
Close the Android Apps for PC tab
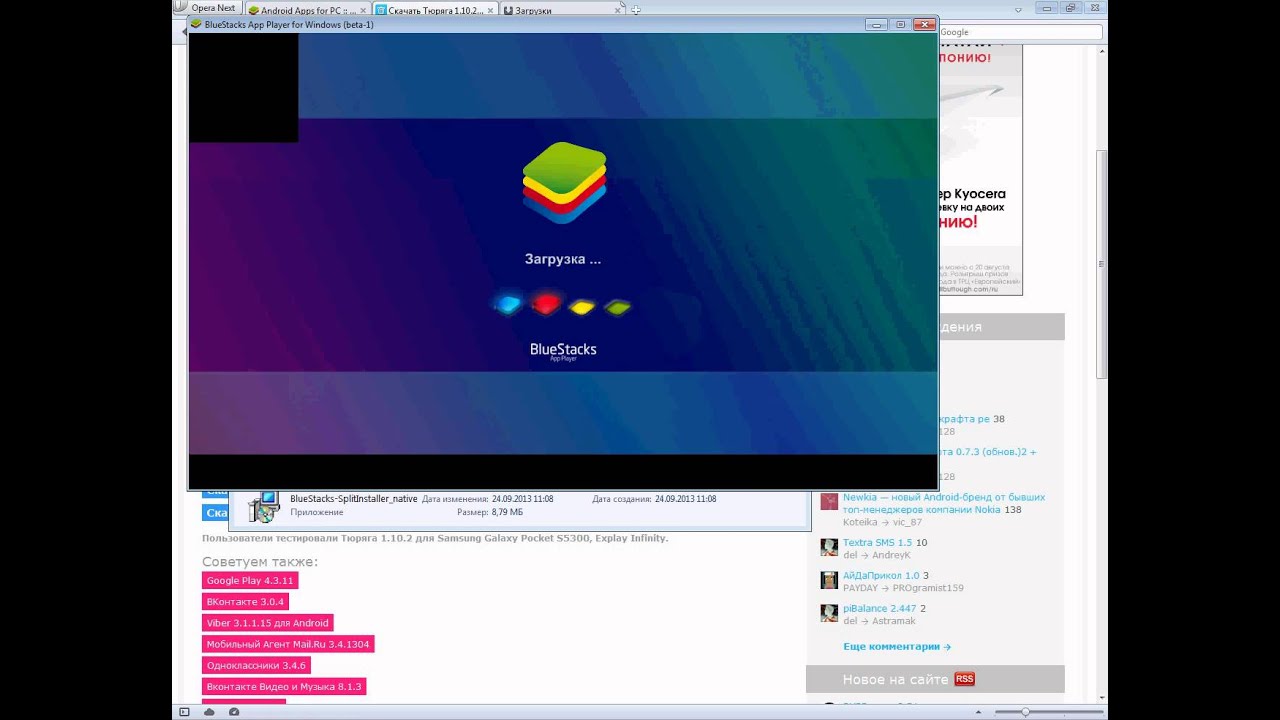[x=362, y=10]
